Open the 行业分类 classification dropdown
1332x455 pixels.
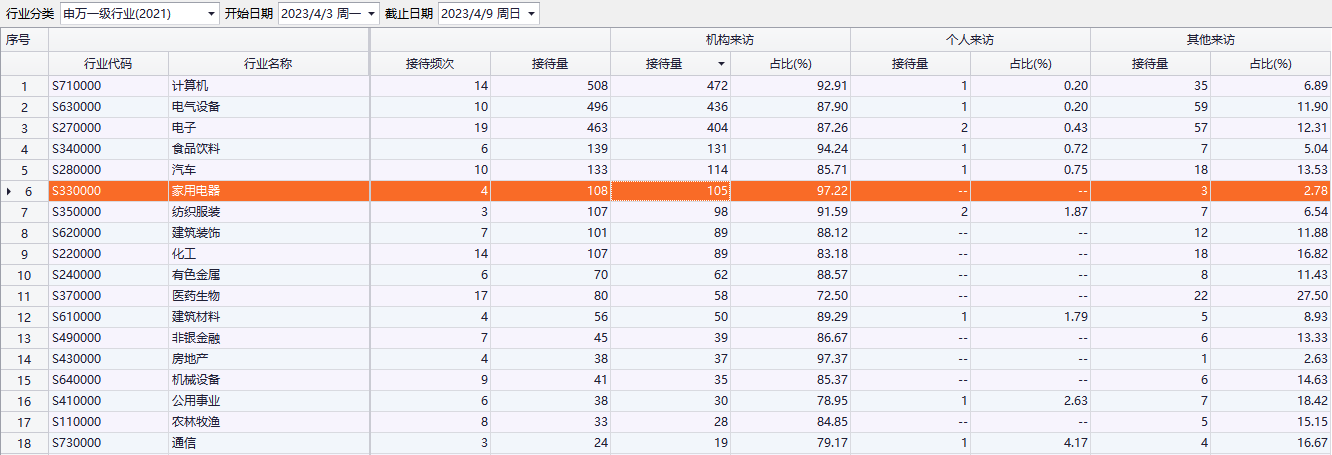tap(210, 14)
